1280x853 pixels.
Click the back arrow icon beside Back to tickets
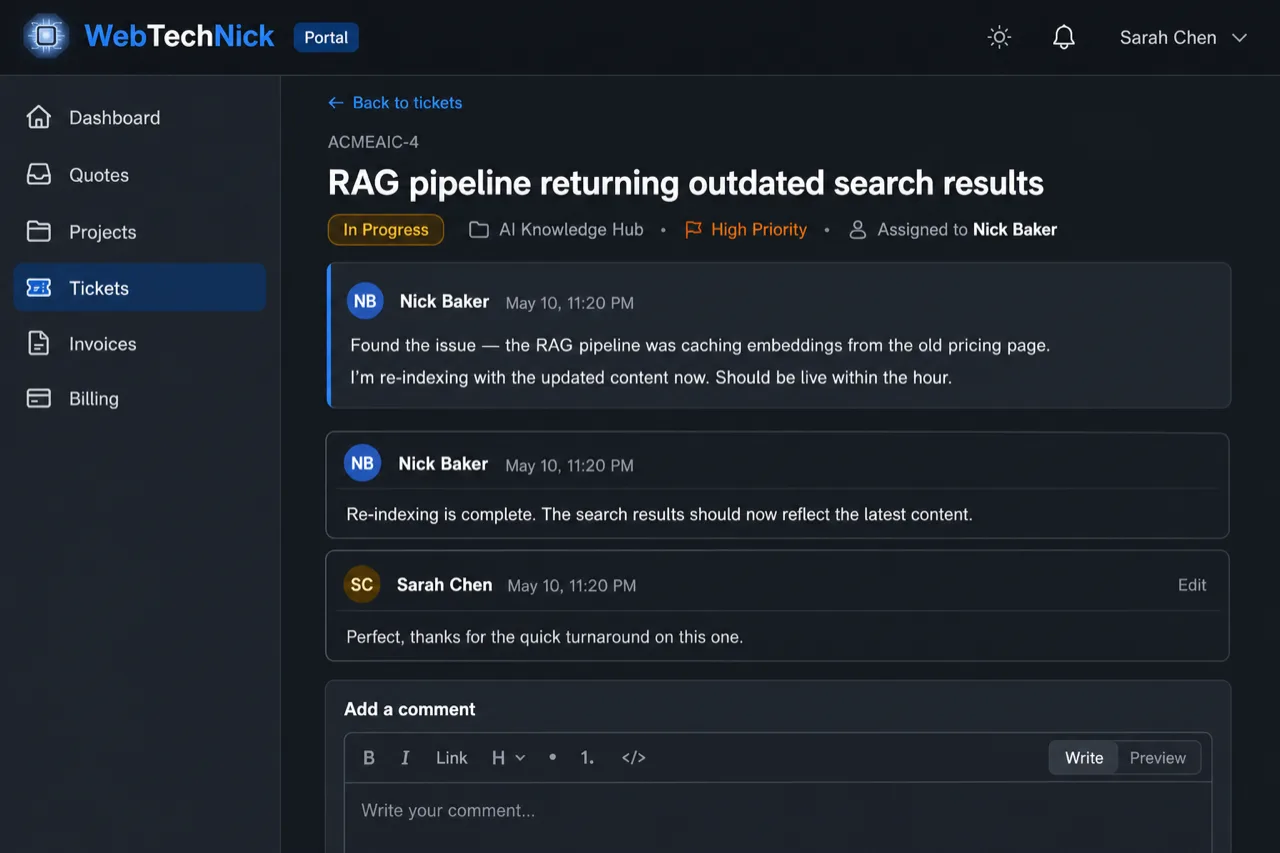(x=336, y=103)
